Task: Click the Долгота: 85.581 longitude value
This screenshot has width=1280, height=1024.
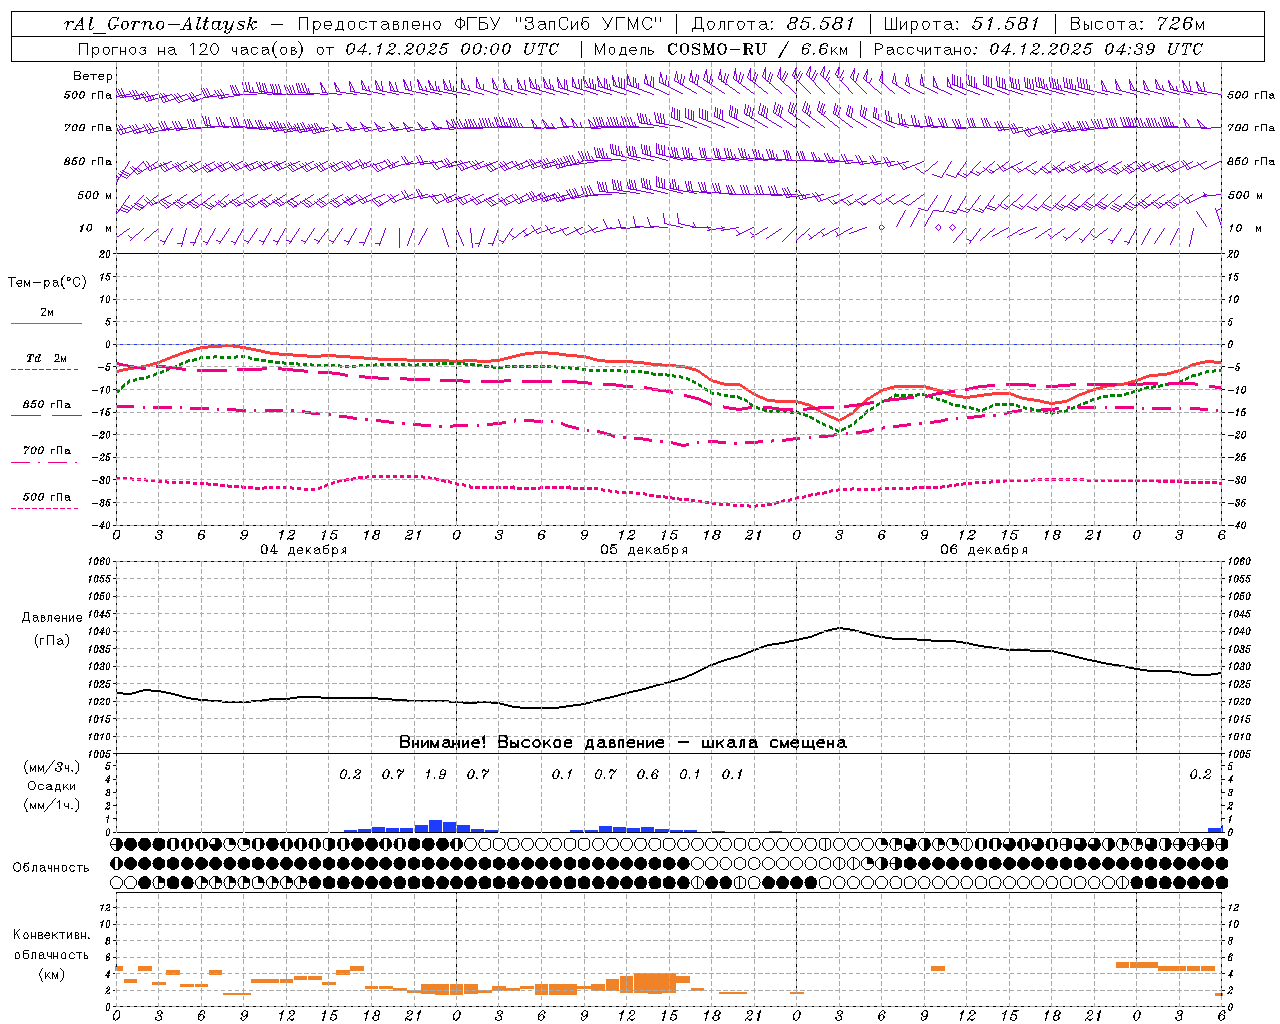Action: tap(773, 24)
